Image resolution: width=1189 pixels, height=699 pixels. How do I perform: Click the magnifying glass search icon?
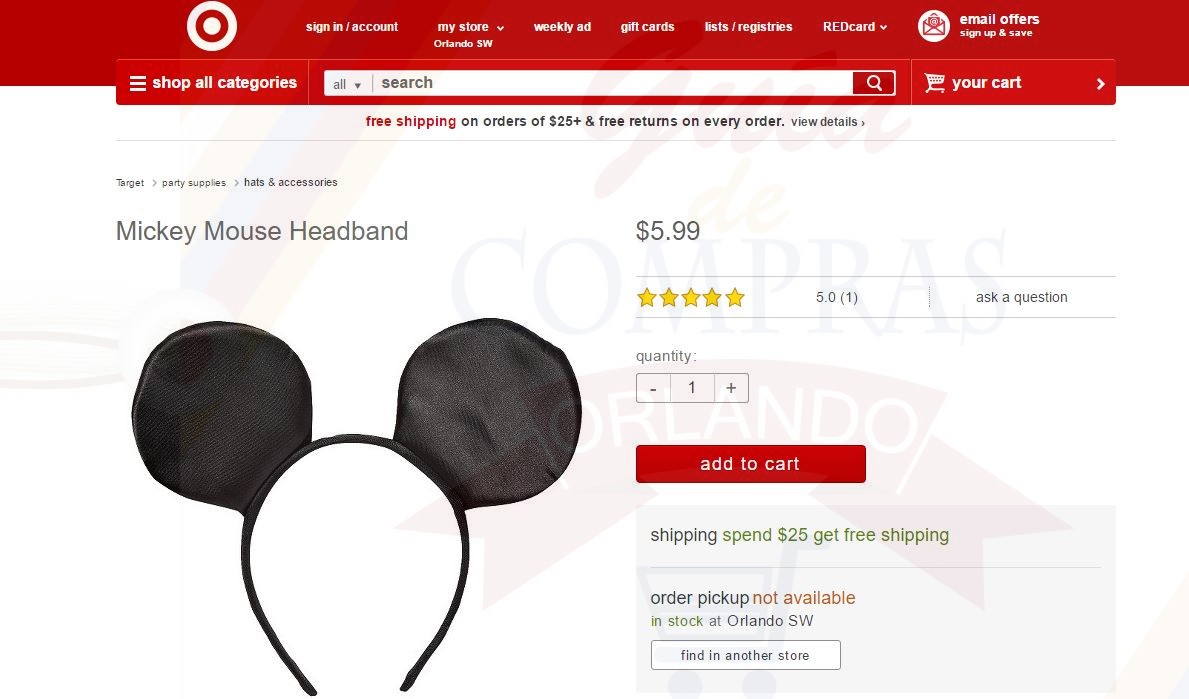coord(874,83)
